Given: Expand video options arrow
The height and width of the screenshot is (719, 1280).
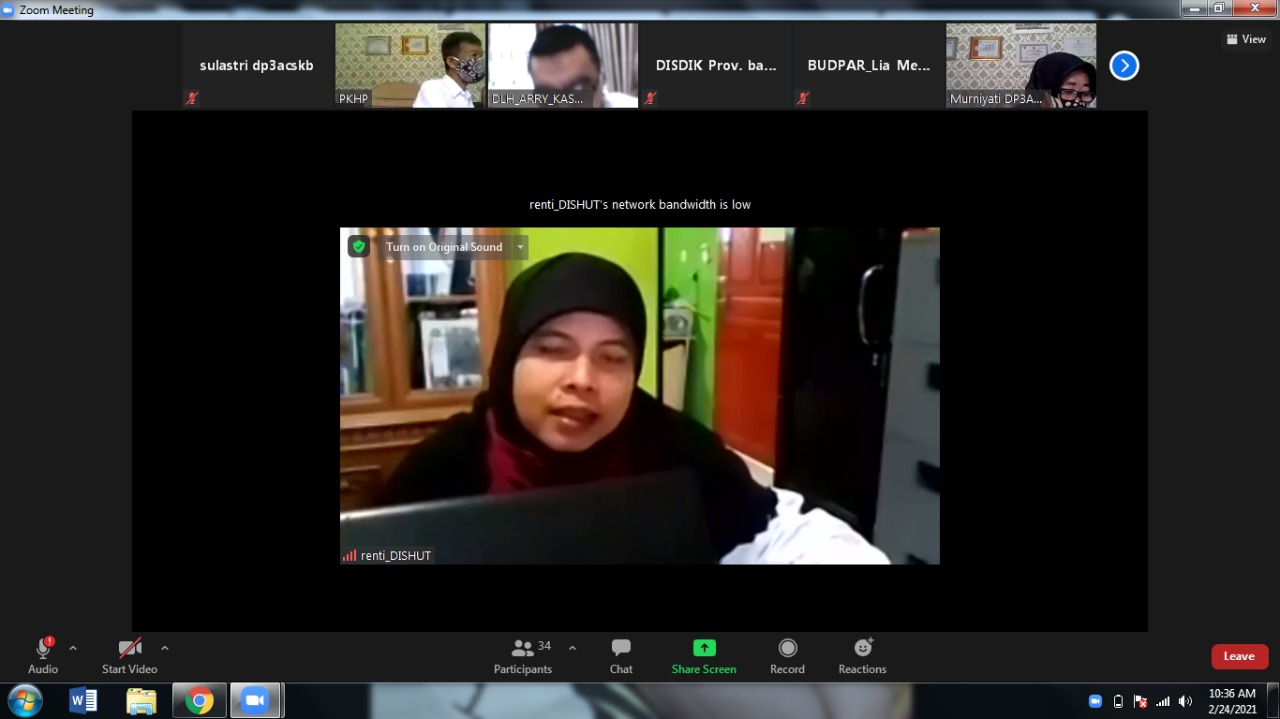Looking at the screenshot, I should (165, 648).
